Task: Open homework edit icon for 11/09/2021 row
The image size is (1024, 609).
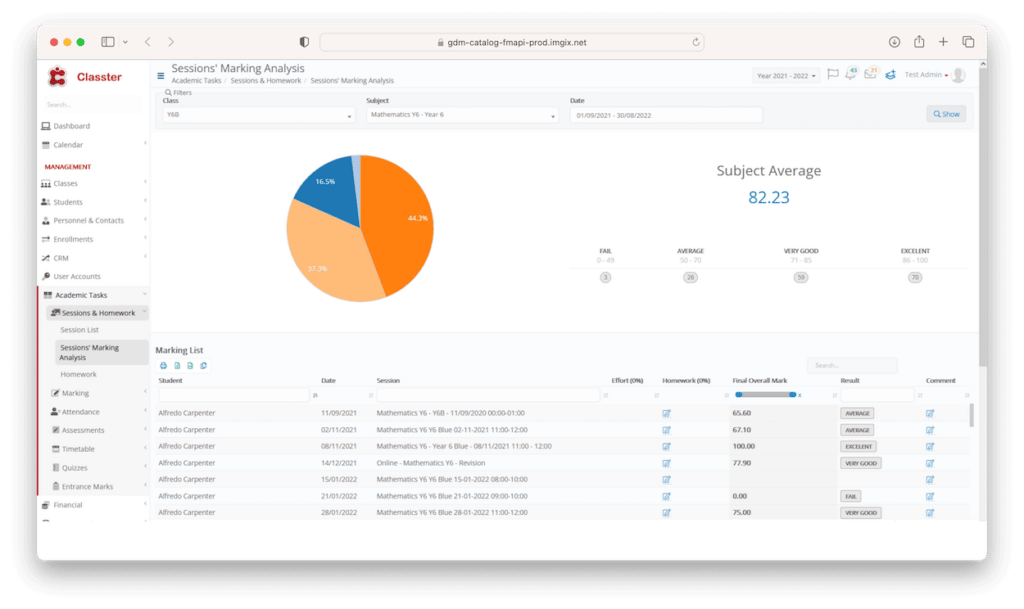Action: click(666, 413)
